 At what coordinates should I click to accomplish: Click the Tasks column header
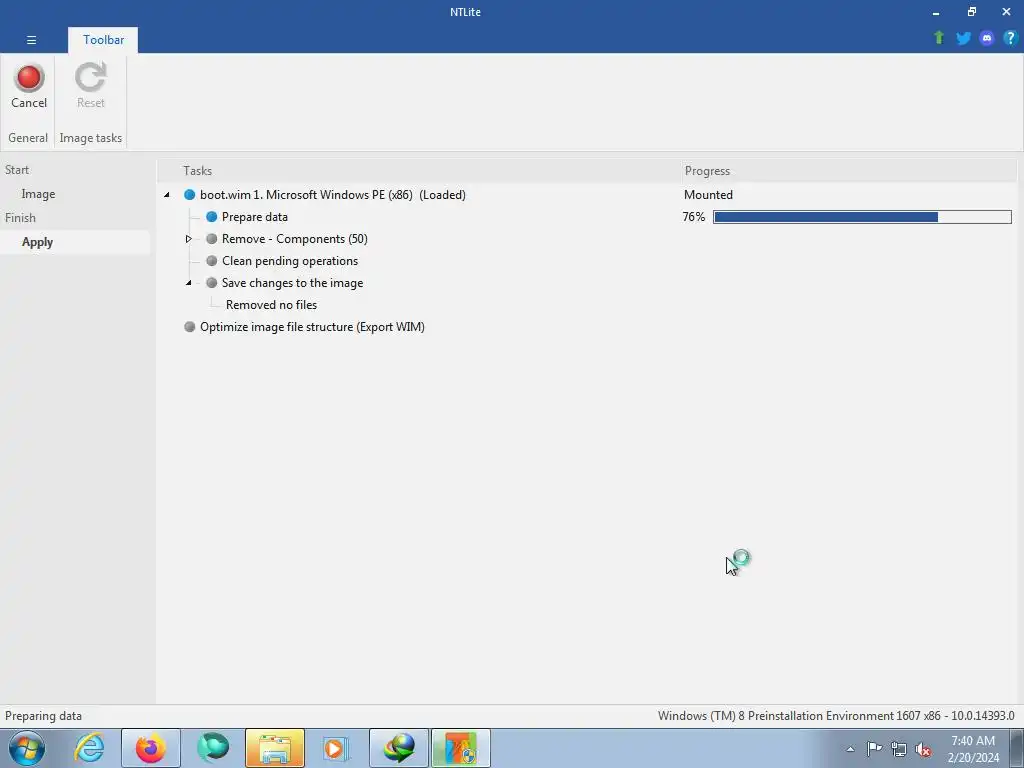(197, 171)
